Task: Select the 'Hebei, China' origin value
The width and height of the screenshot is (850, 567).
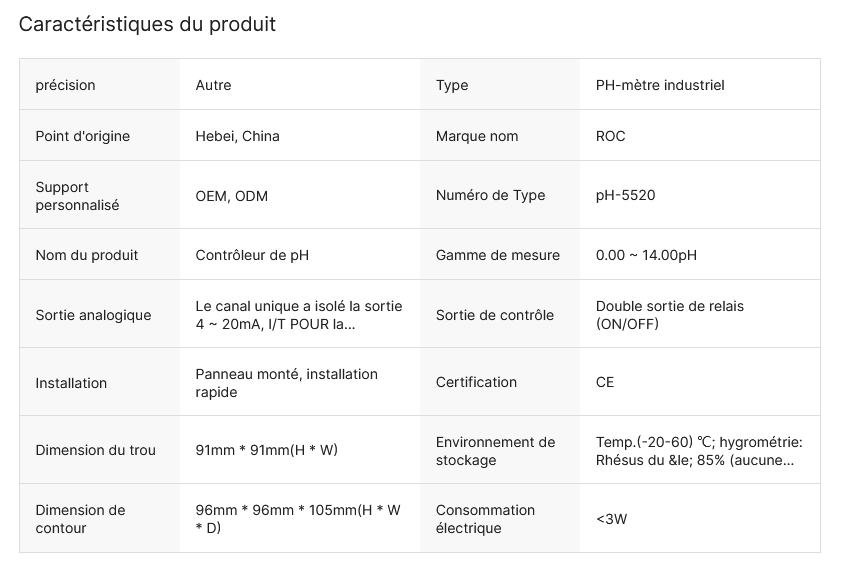Action: [237, 136]
